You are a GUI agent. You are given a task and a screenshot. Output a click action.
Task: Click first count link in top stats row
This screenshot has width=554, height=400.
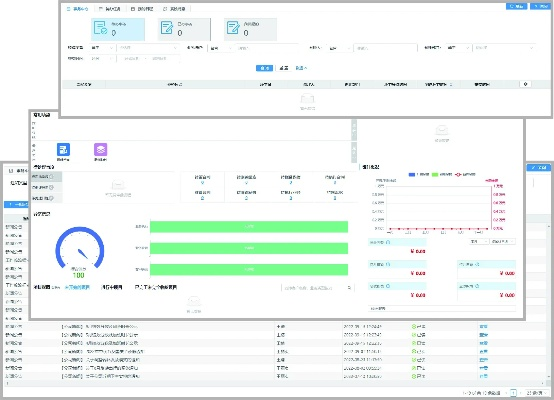tap(202, 183)
